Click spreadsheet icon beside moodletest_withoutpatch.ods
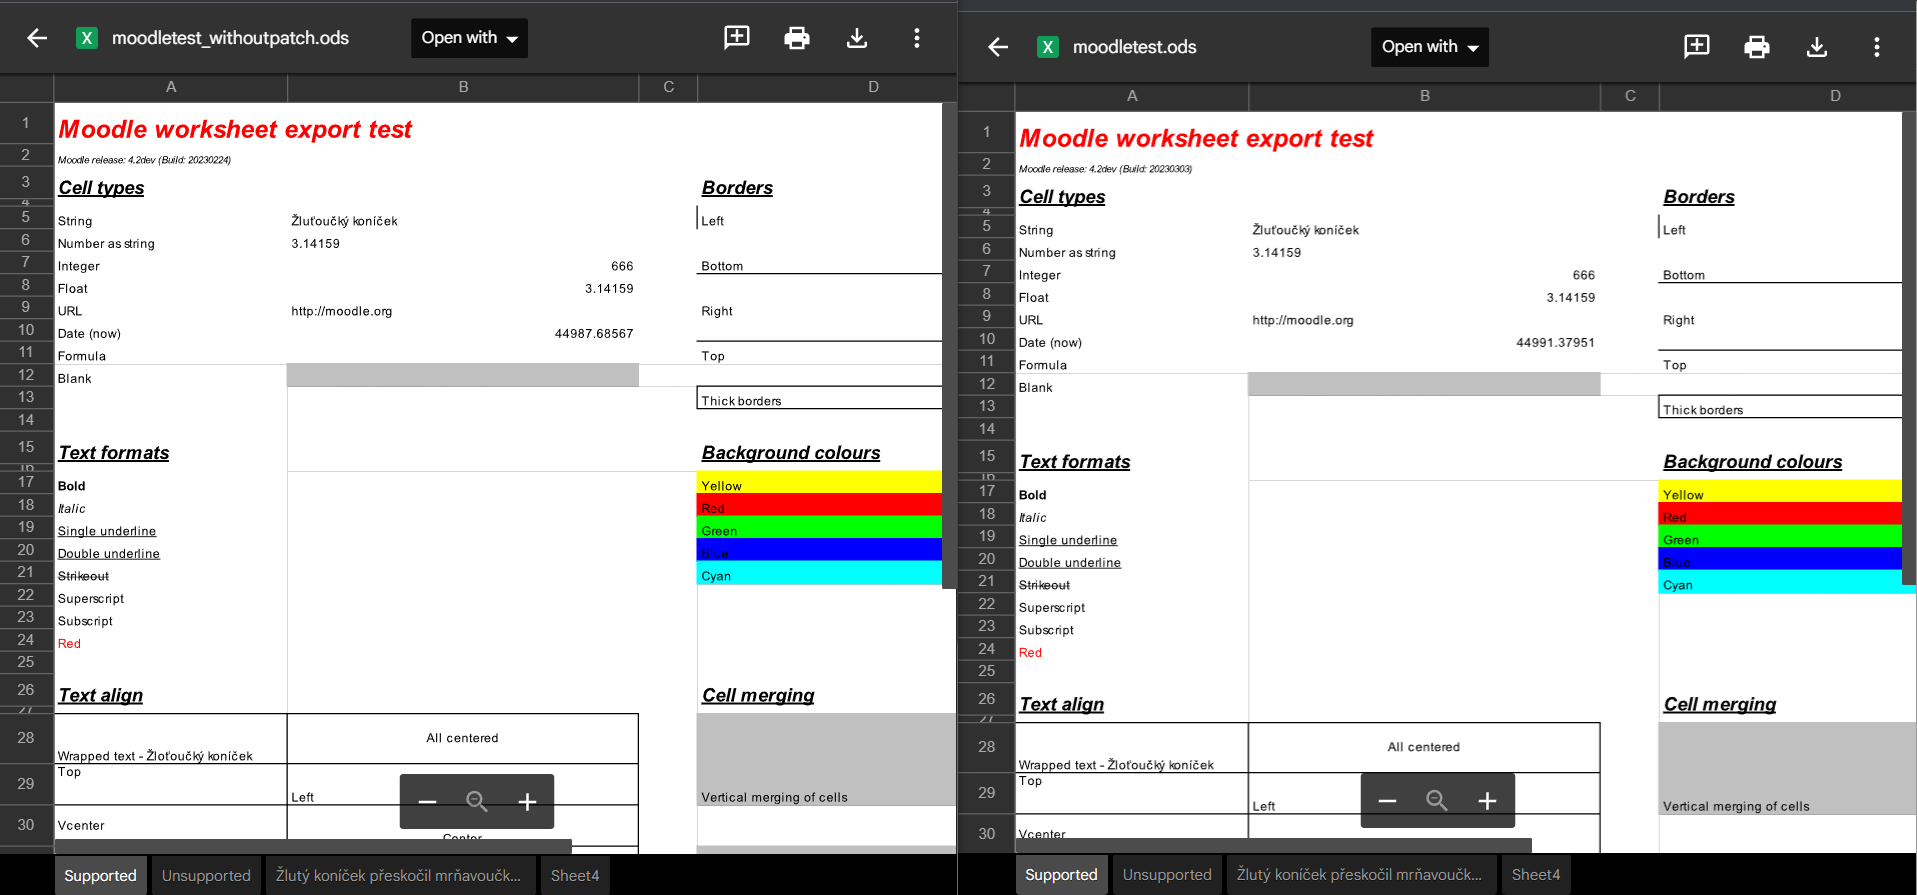The image size is (1917, 895). click(x=87, y=38)
